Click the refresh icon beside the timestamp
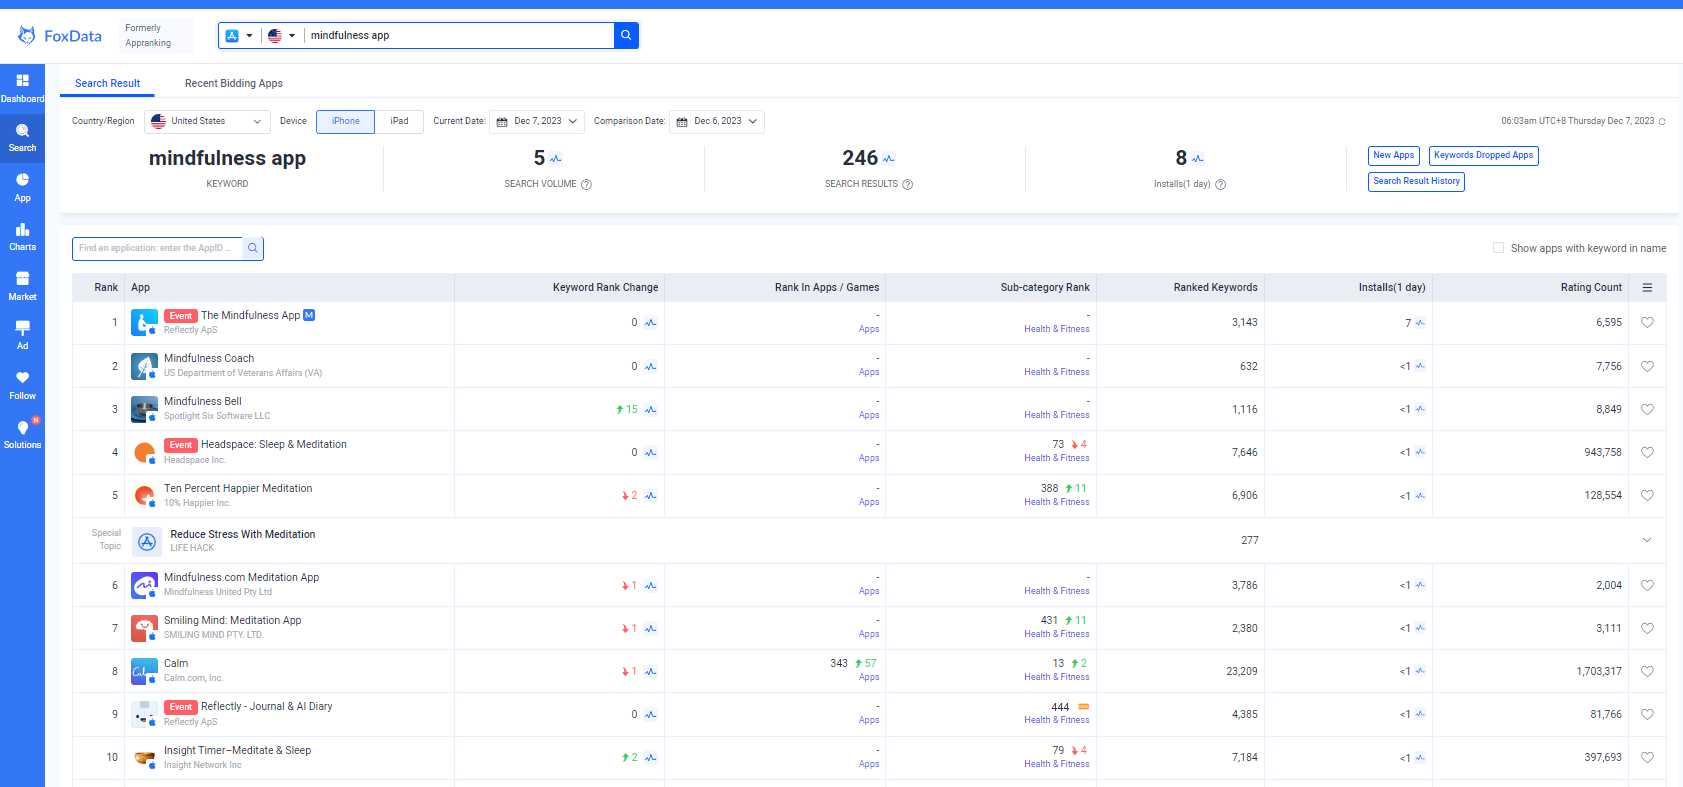This screenshot has width=1683, height=787. point(1662,121)
